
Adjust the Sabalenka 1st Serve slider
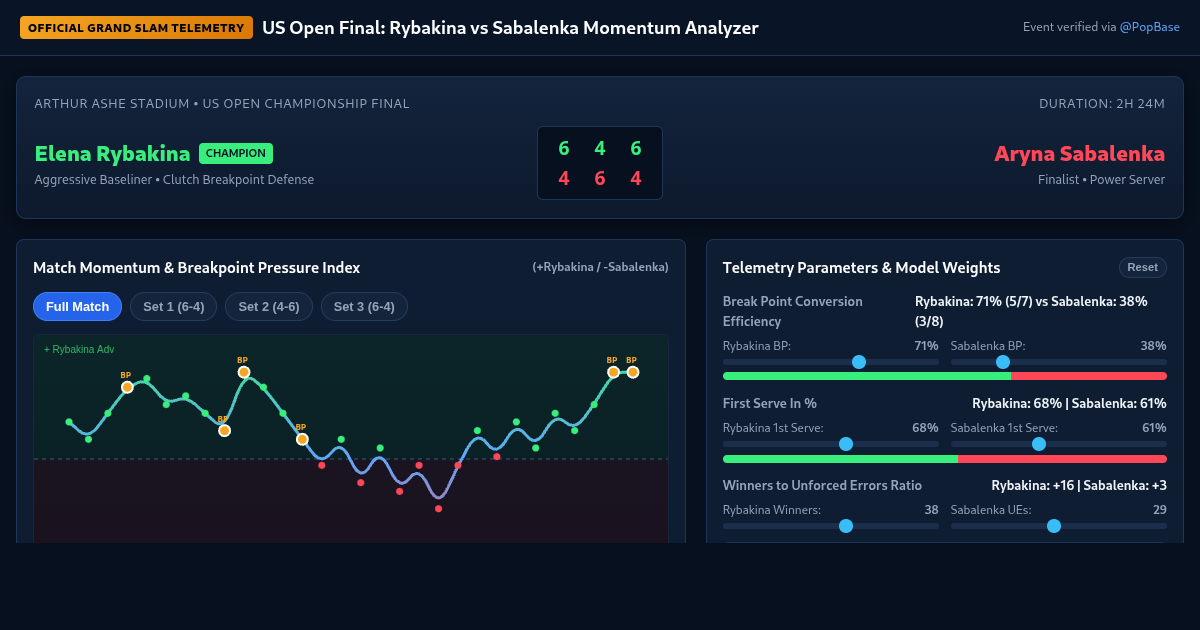[x=1059, y=444]
